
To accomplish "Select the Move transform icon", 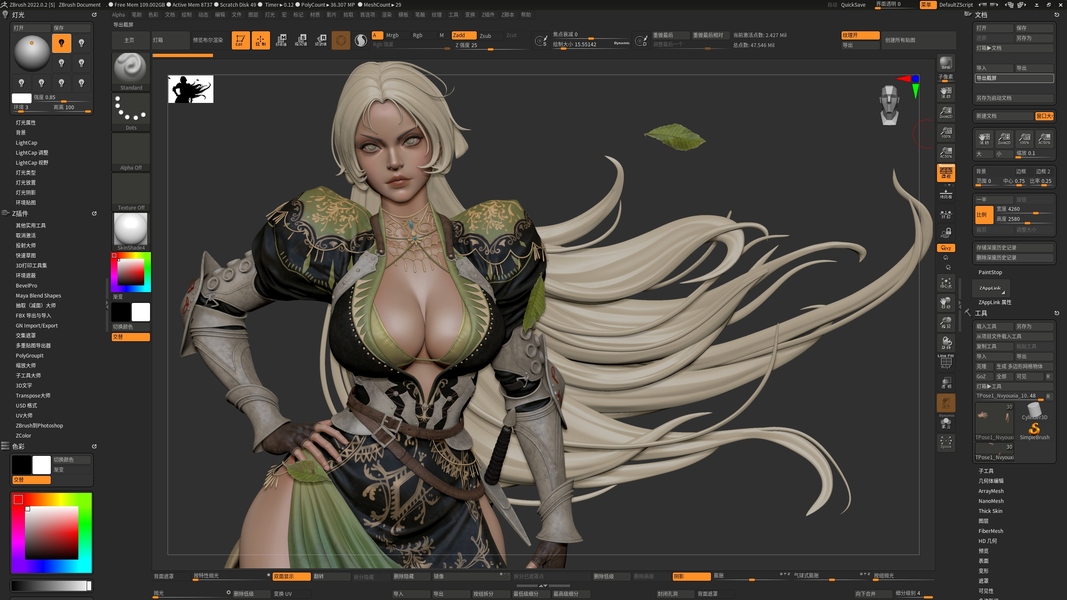I will [x=281, y=40].
